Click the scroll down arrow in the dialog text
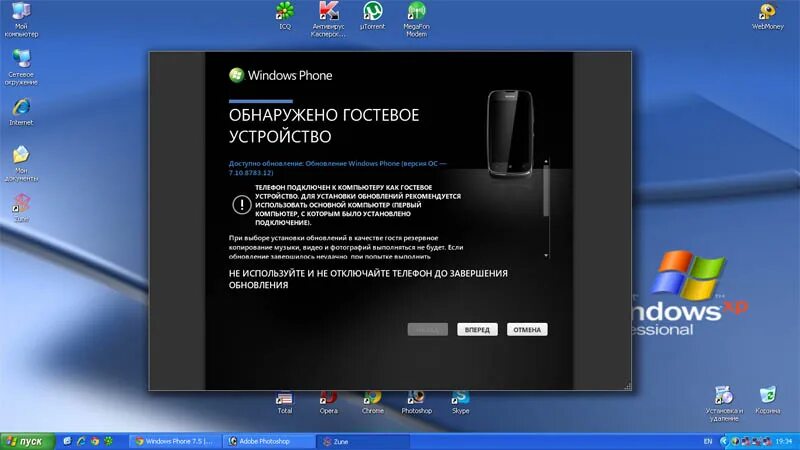Image resolution: width=800 pixels, height=450 pixels. click(546, 256)
